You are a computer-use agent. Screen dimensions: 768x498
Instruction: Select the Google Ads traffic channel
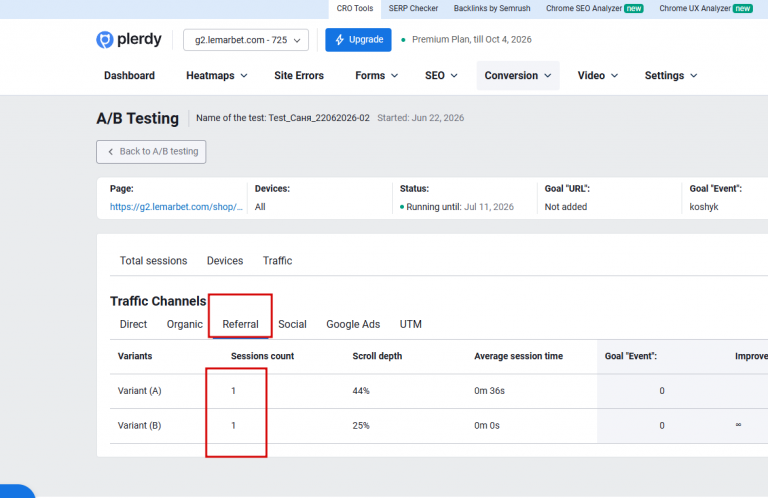[x=353, y=324]
